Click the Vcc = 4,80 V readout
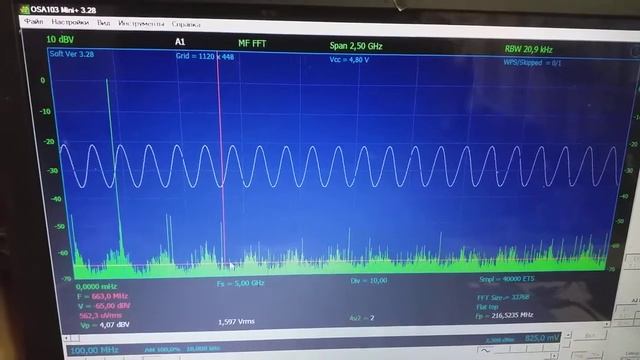Viewport: 640px width, 360px height. click(x=349, y=60)
